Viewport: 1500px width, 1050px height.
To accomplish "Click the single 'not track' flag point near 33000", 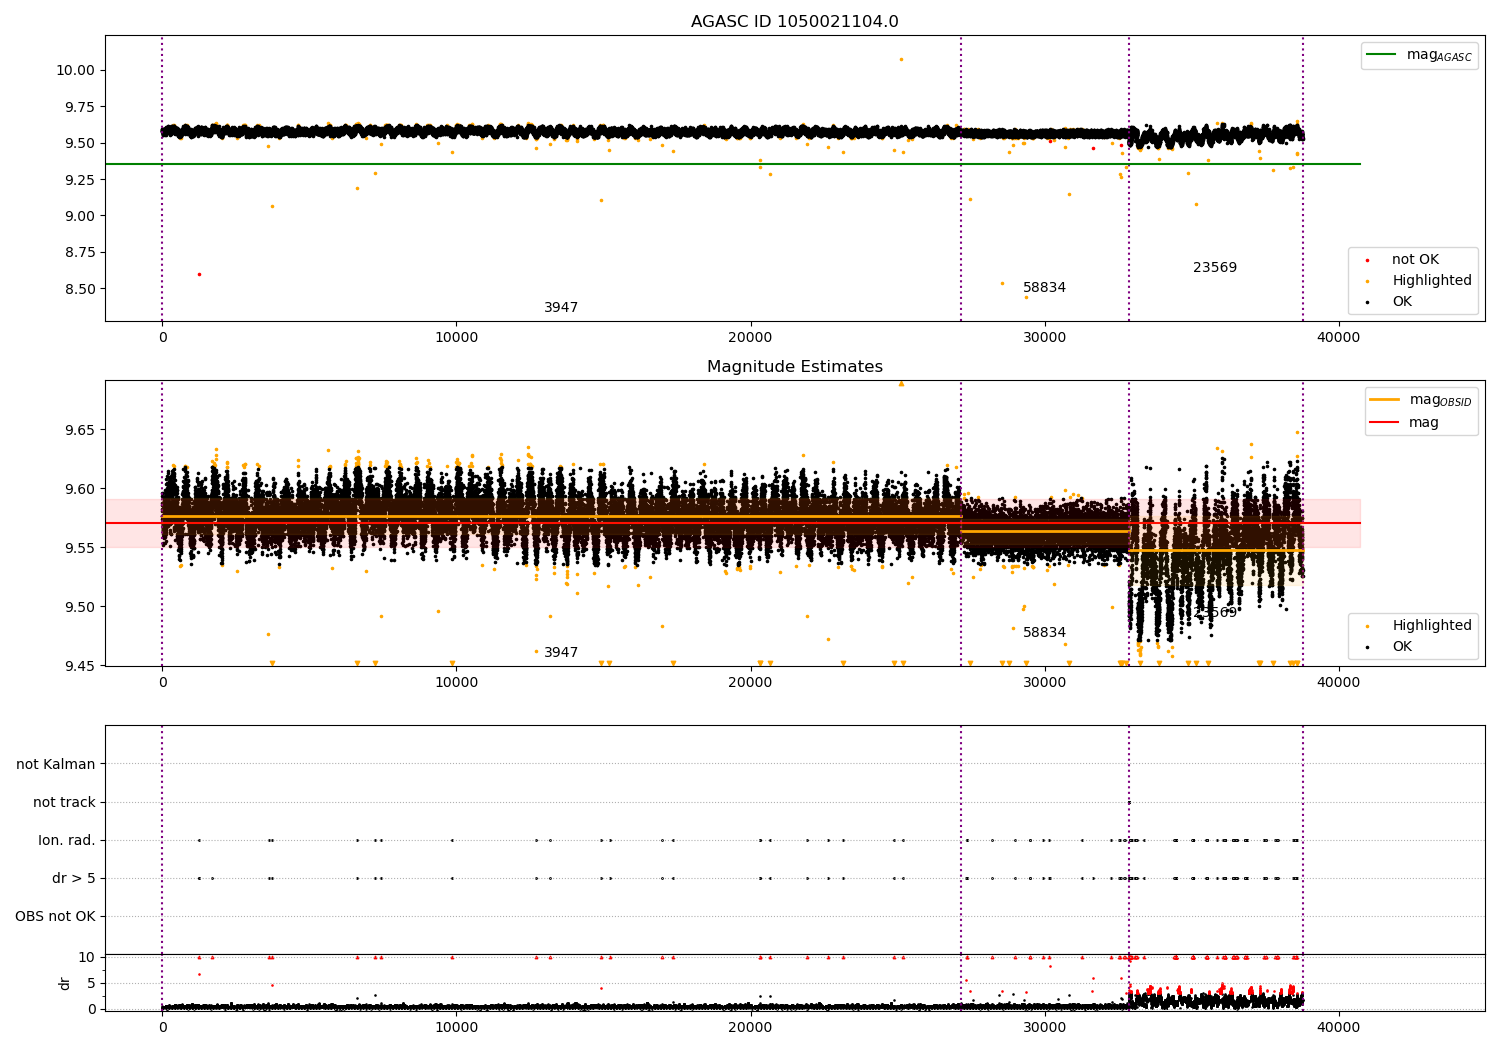I will tap(1129, 802).
